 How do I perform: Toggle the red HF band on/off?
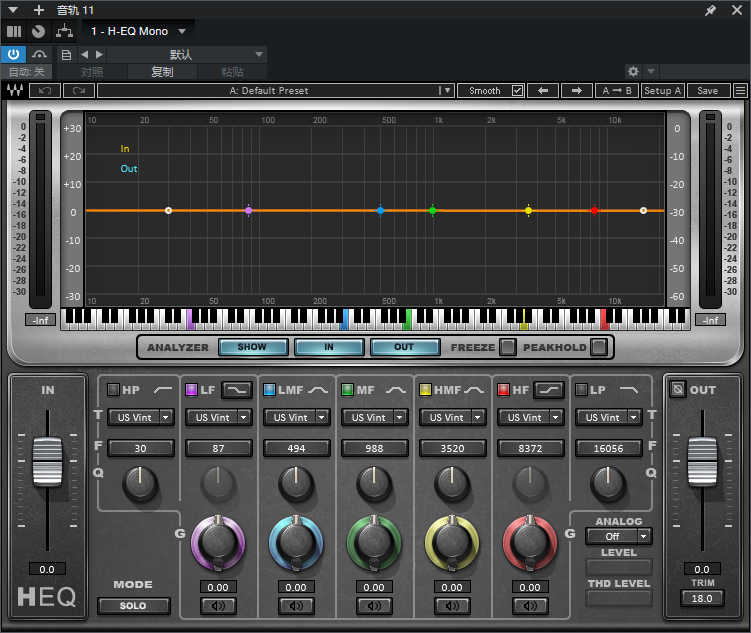coord(503,390)
